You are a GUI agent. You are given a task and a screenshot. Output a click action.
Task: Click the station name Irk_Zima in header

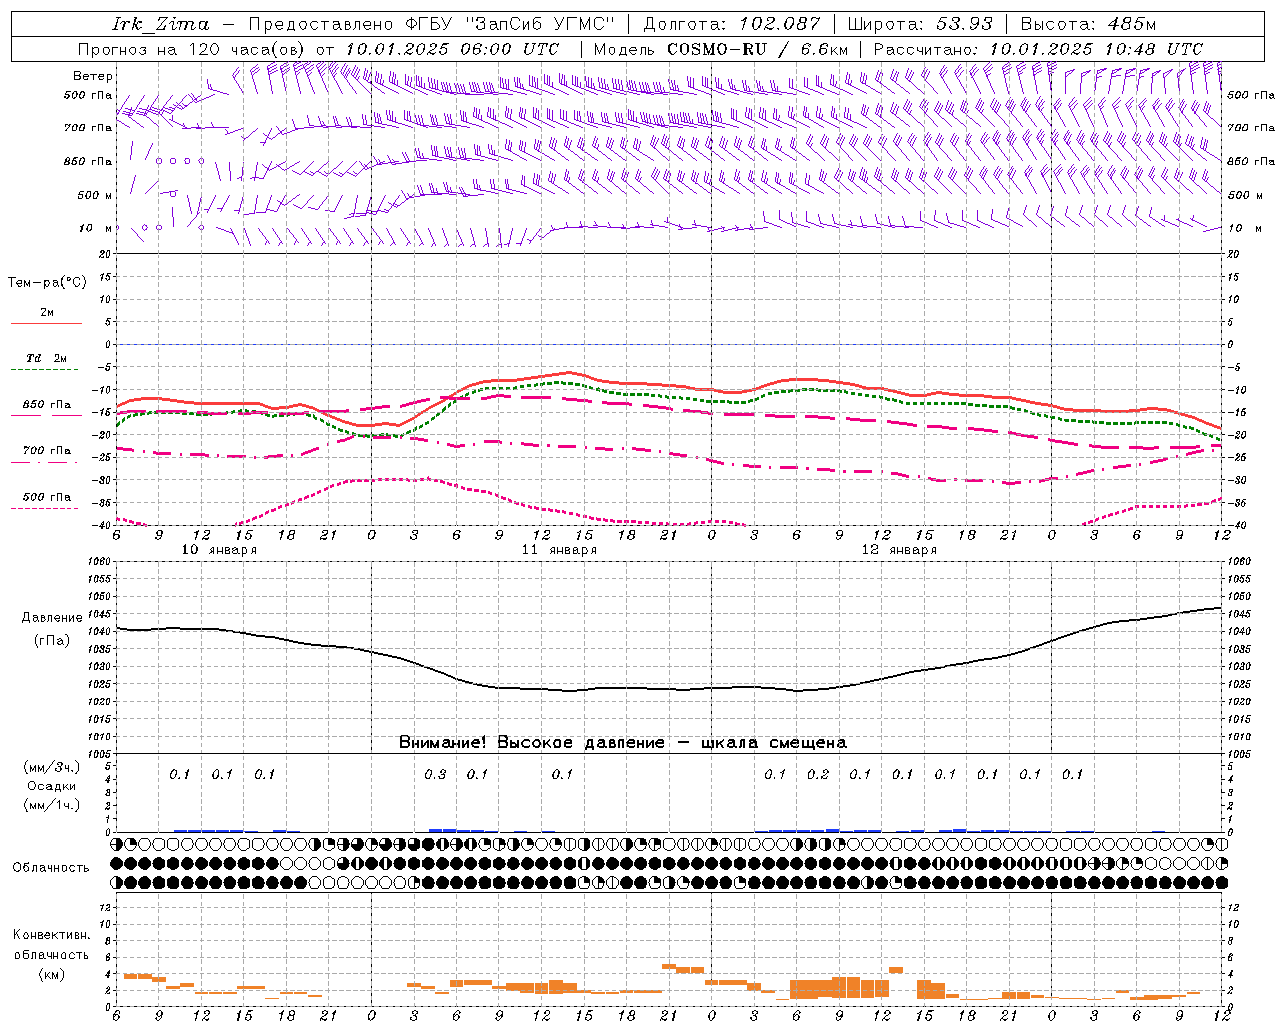[x=161, y=24]
